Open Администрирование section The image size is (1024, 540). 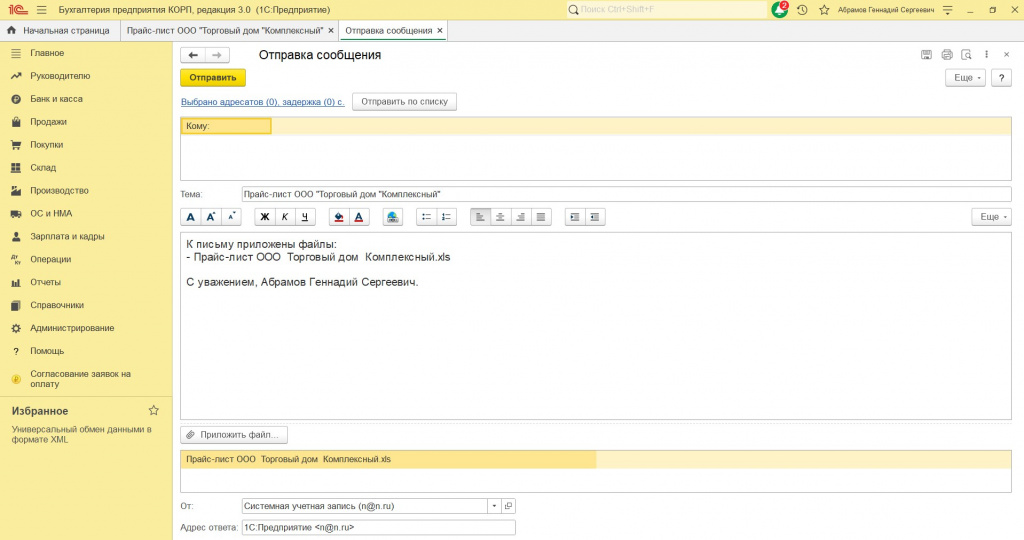72,328
